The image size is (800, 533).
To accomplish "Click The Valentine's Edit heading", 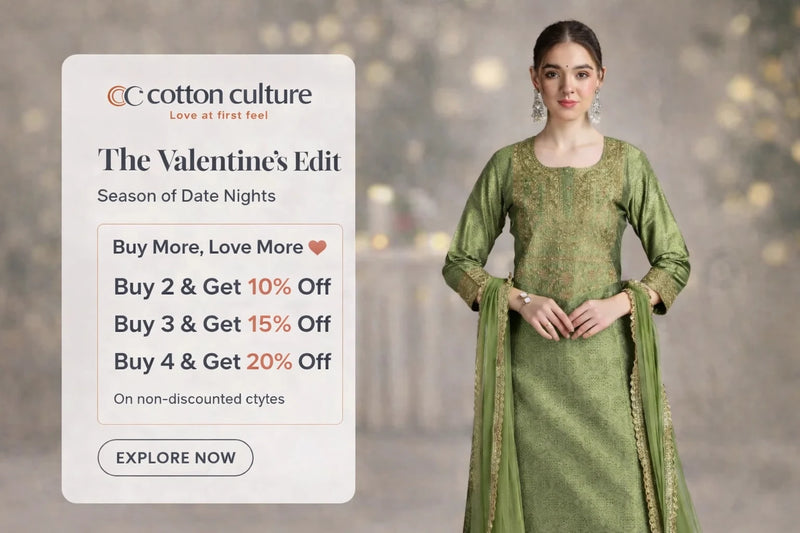I will 219,160.
